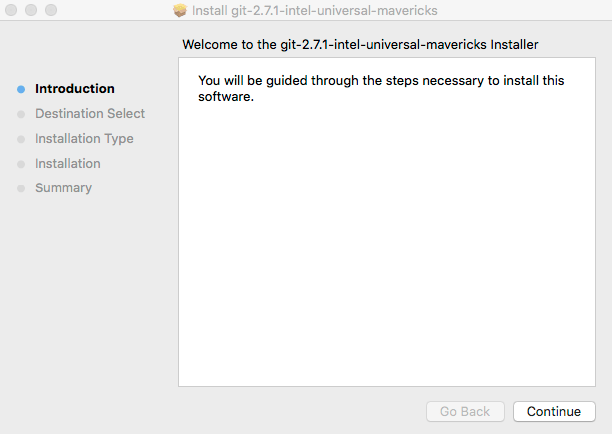Click the introduction message text

click(380, 88)
